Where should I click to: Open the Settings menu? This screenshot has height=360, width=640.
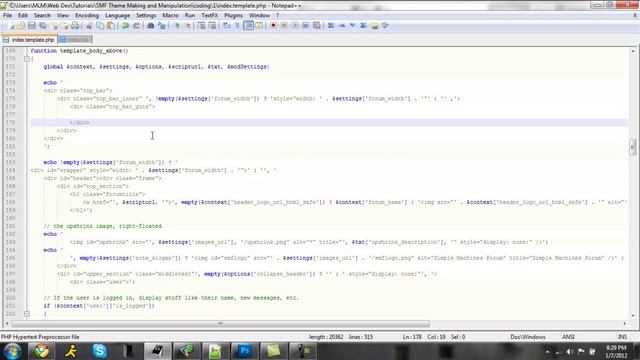tap(146, 16)
